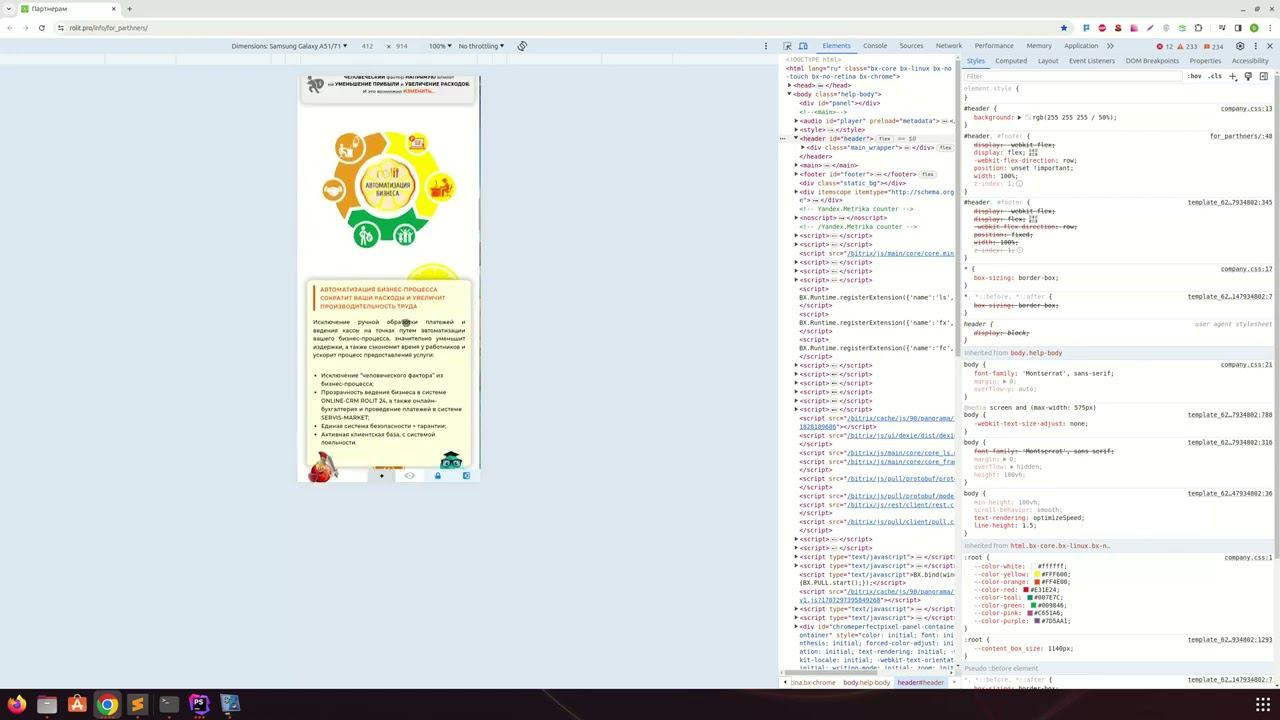This screenshot has width=1280, height=720.
Task: Open device toolbar more options menu
Action: [x=766, y=46]
